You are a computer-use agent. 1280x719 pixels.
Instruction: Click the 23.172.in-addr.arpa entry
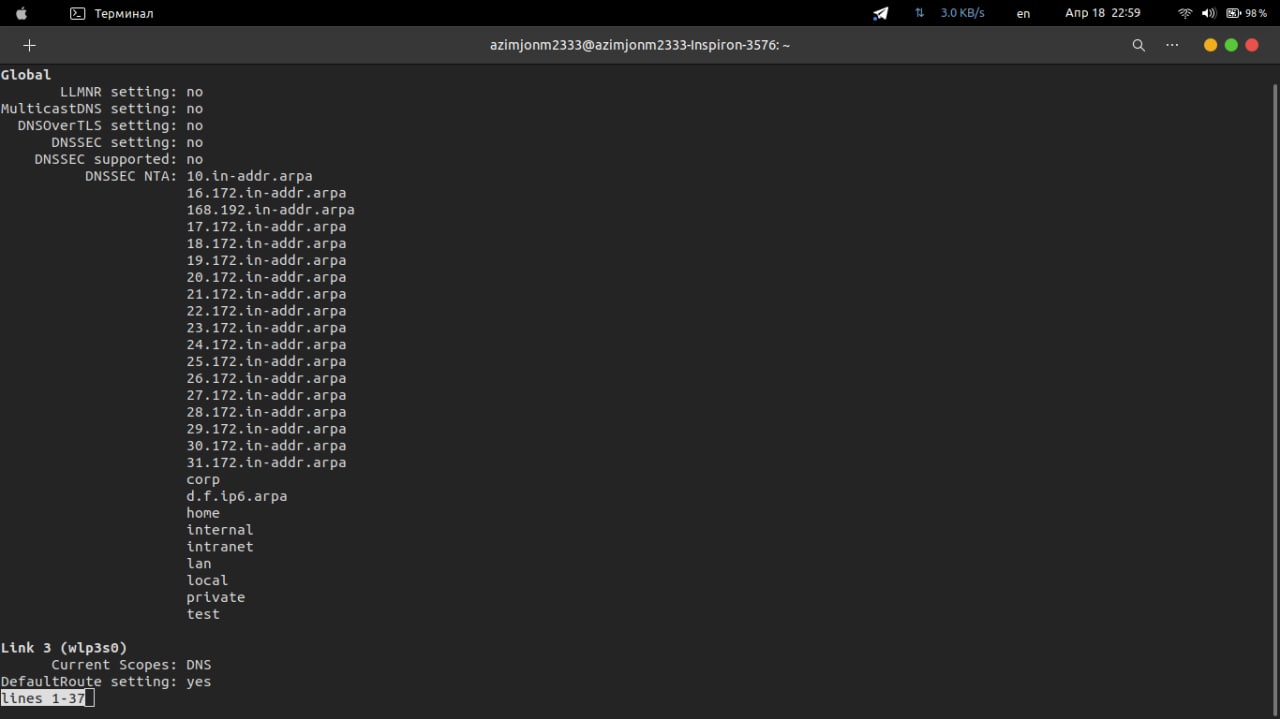click(266, 328)
